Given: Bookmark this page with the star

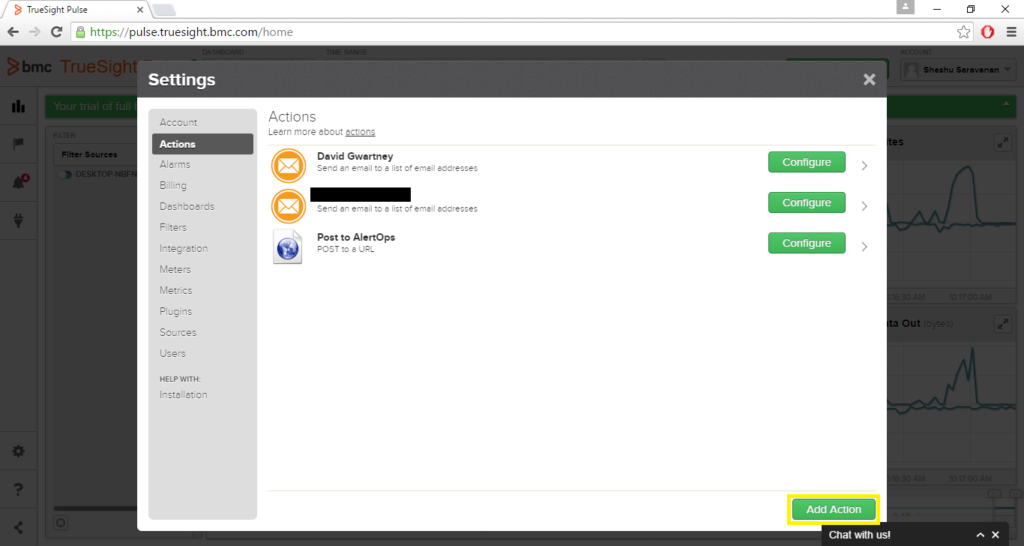Looking at the screenshot, I should (x=963, y=32).
